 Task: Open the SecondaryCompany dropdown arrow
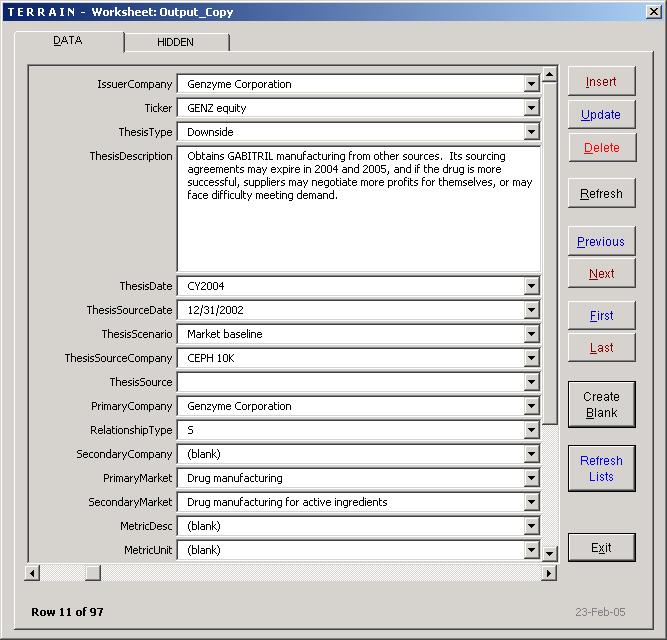pyautogui.click(x=531, y=454)
